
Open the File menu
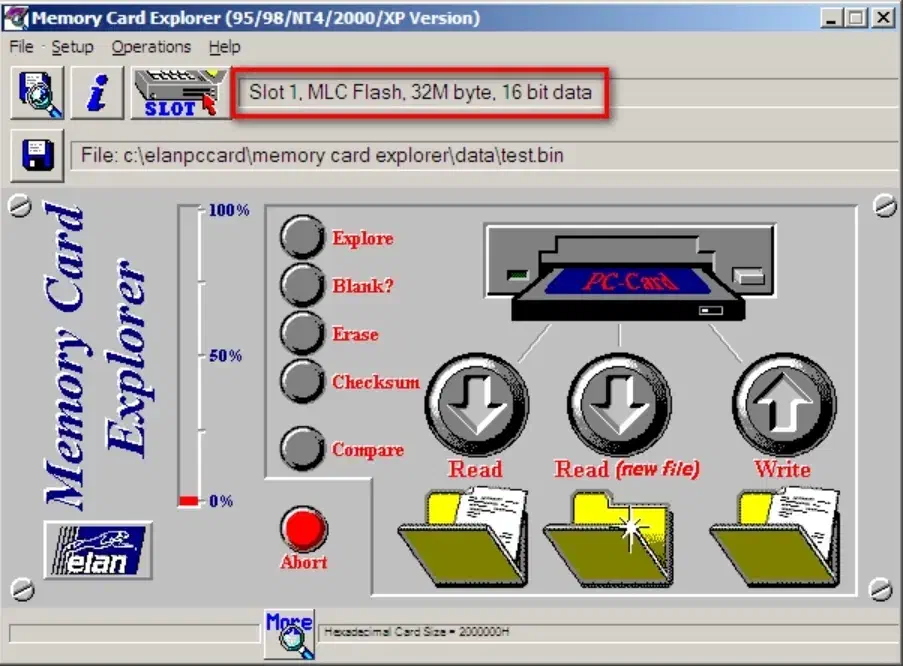[21, 47]
